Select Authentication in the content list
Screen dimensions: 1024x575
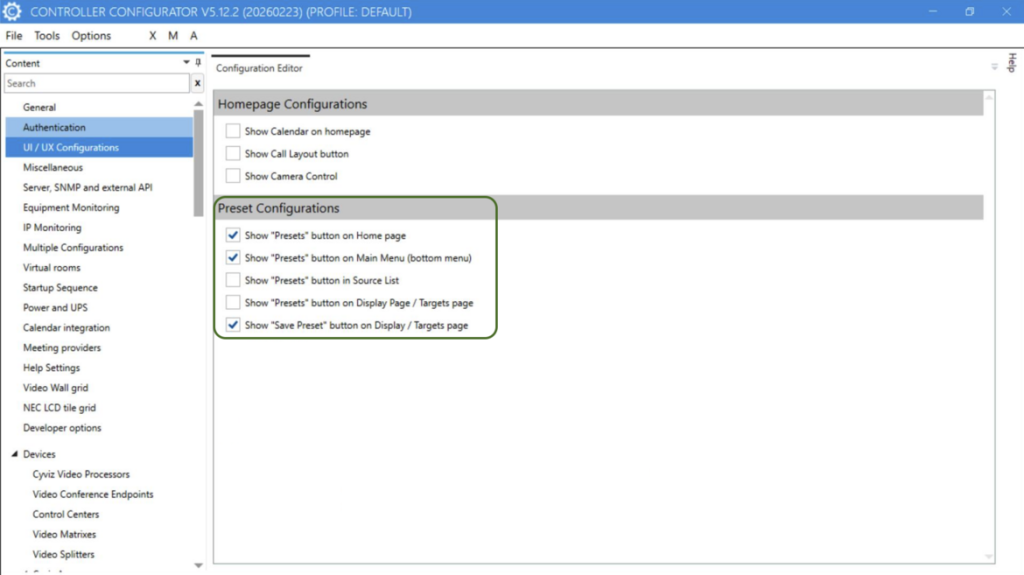pyautogui.click(x=54, y=128)
